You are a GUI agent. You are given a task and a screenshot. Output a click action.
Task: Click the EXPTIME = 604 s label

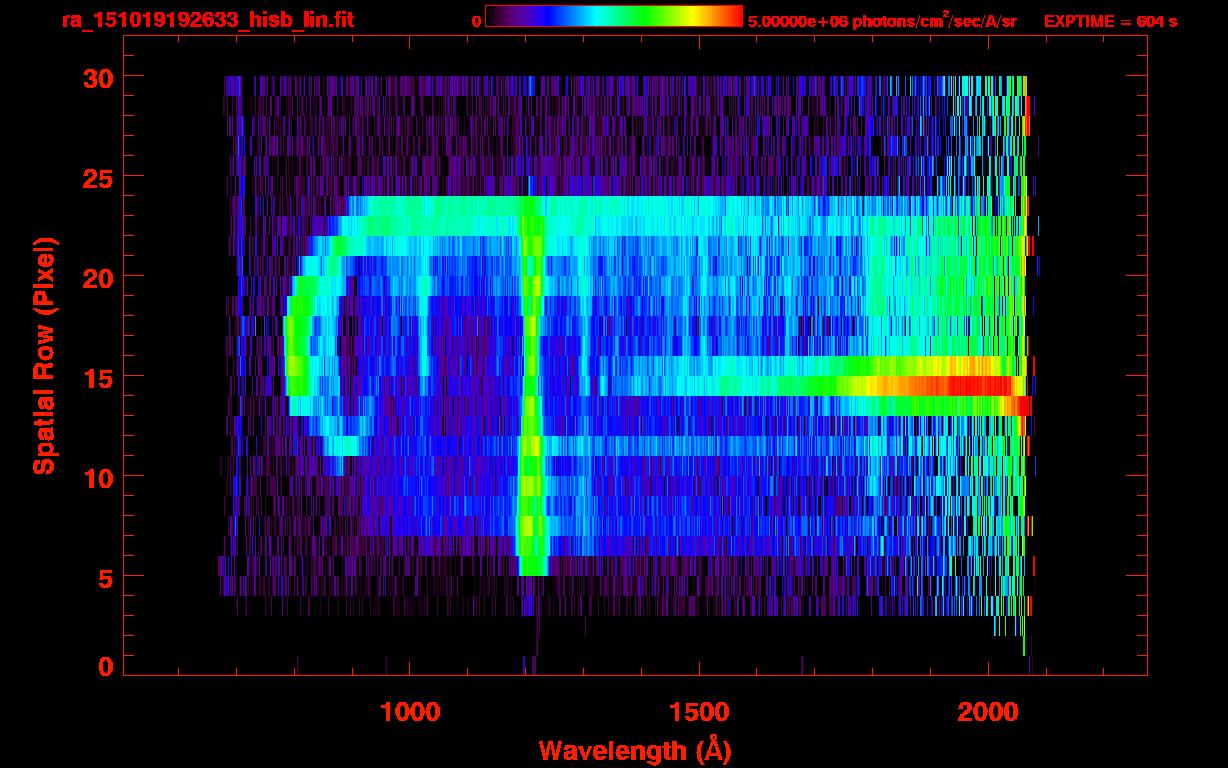pos(1110,21)
